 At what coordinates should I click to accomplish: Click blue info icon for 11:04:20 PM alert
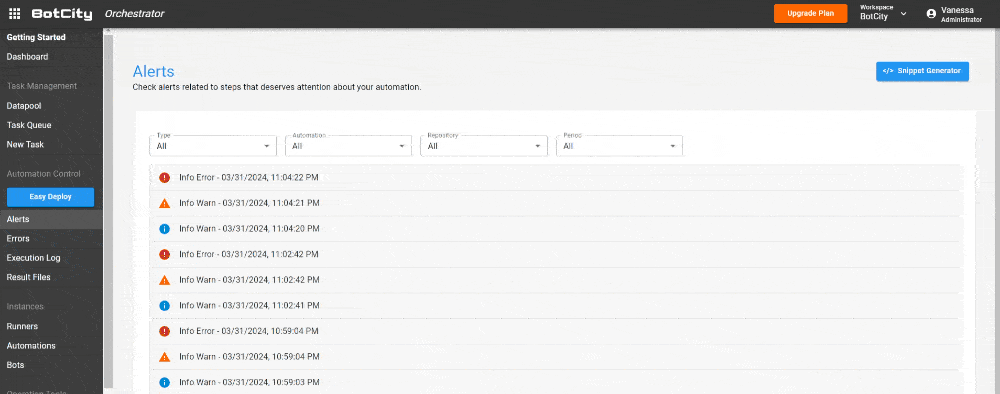point(164,228)
